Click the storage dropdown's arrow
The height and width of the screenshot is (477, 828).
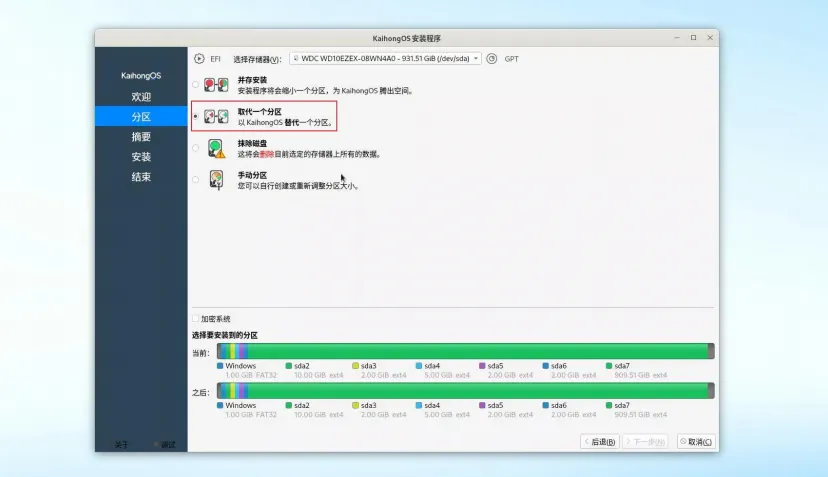point(476,58)
